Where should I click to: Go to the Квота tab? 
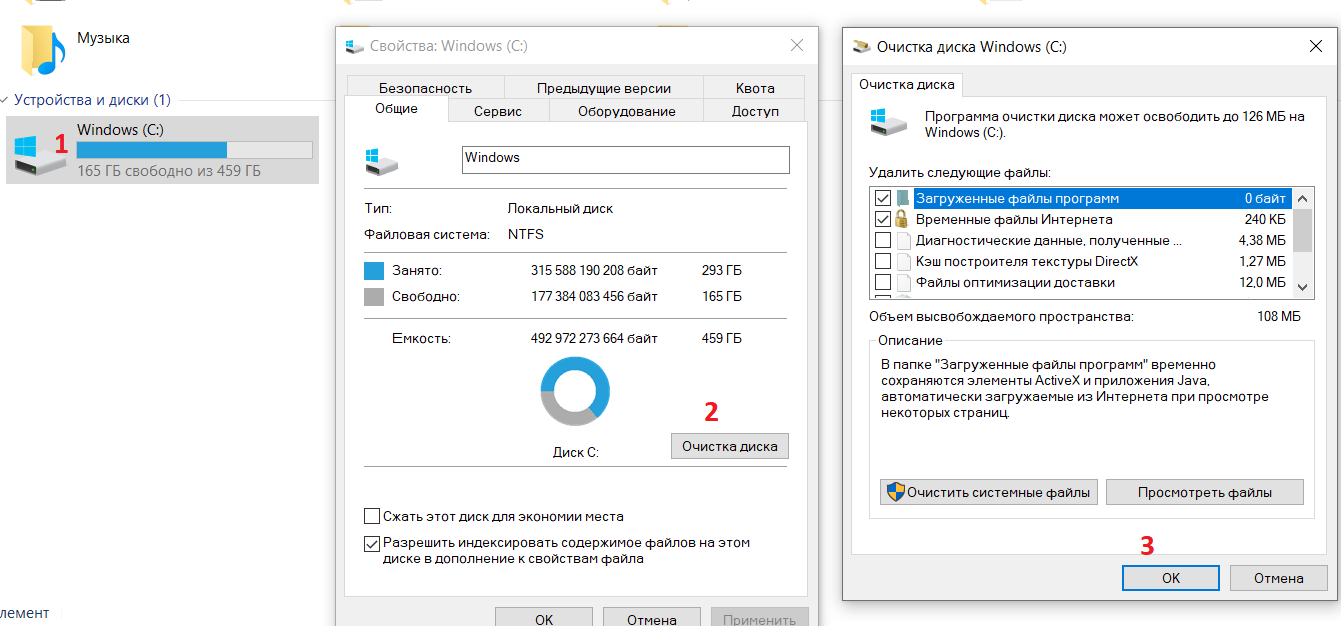pyautogui.click(x=755, y=88)
